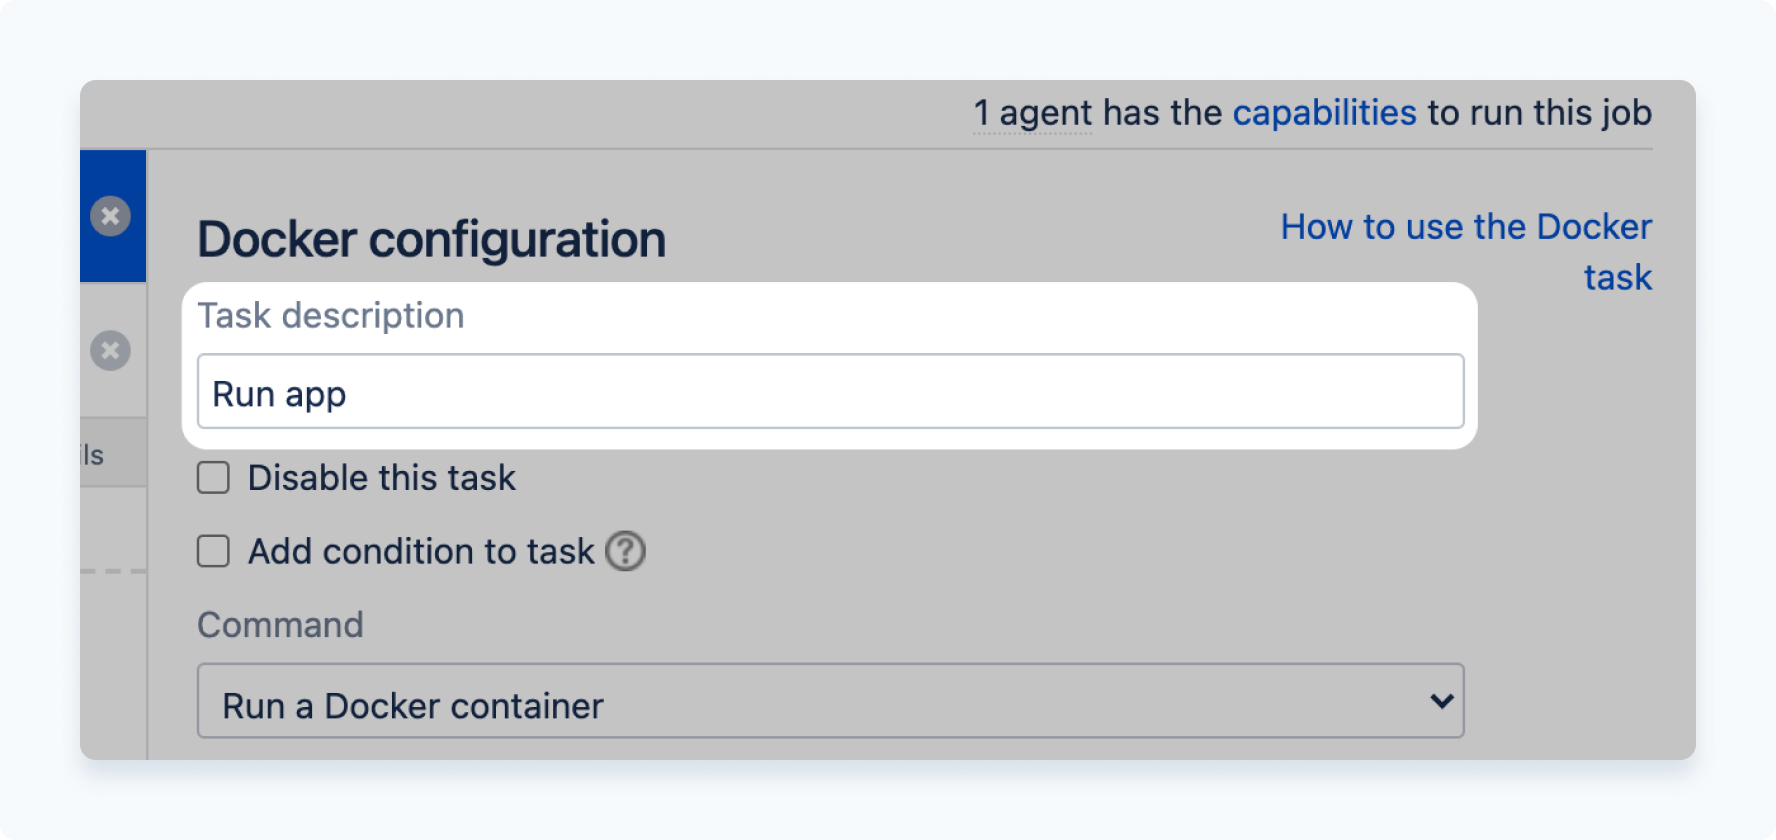Enable the Disable this task checkbox
1776x840 pixels.
pyautogui.click(x=212, y=478)
